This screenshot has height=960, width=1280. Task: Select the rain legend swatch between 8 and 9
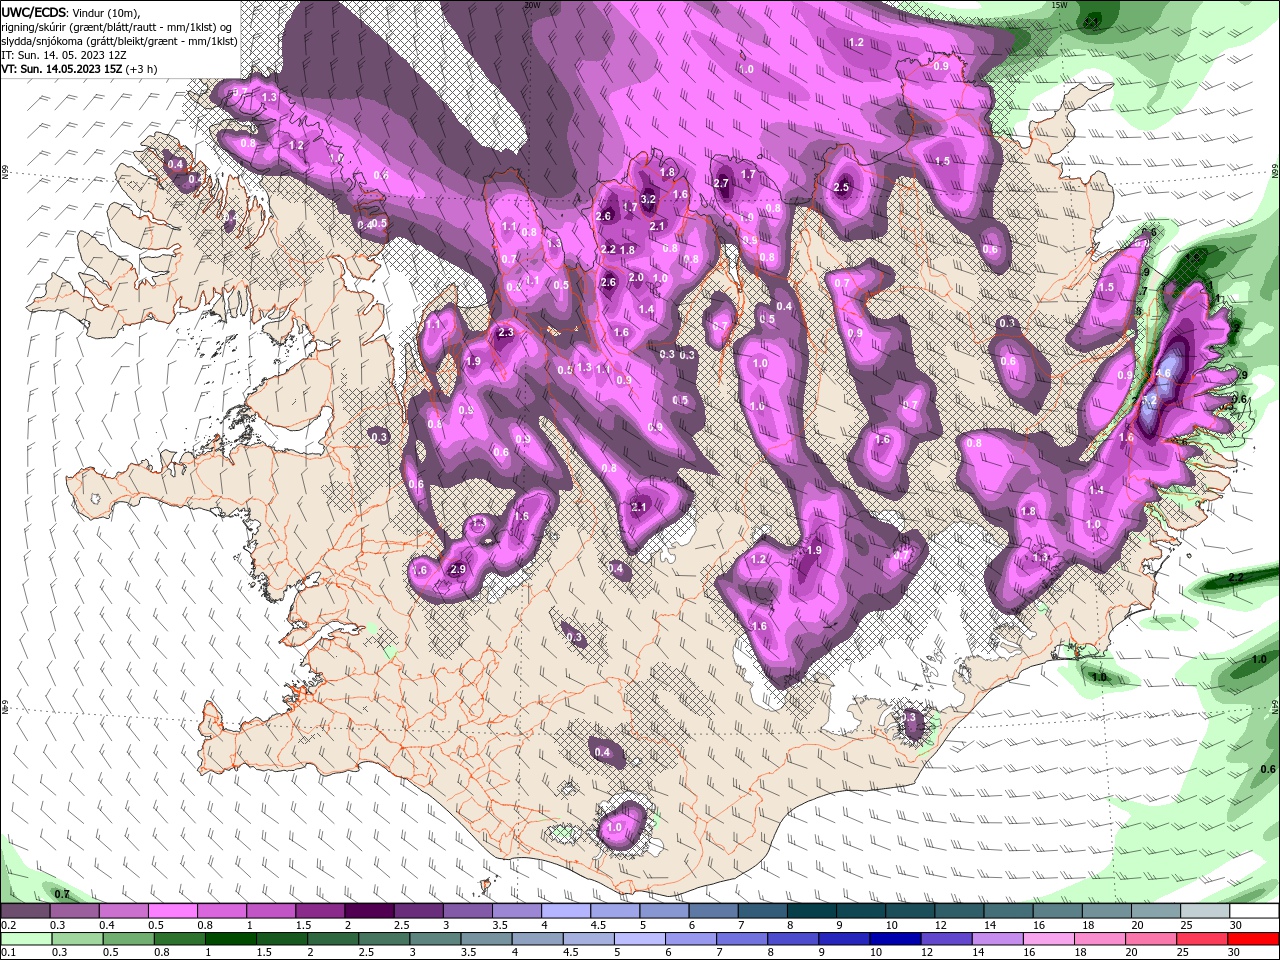coord(791,939)
